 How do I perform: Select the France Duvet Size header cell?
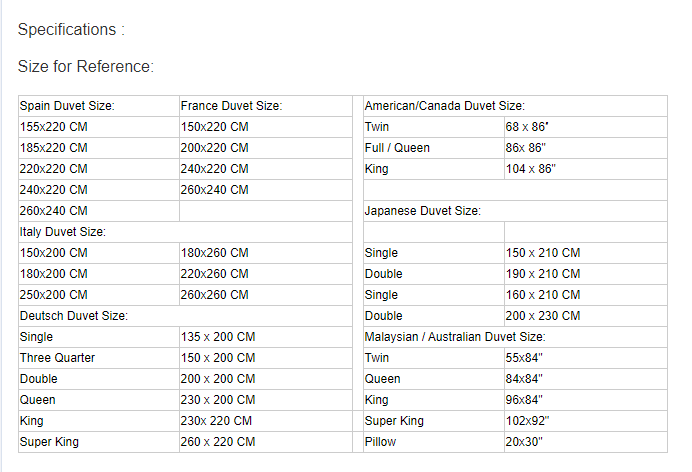231,106
